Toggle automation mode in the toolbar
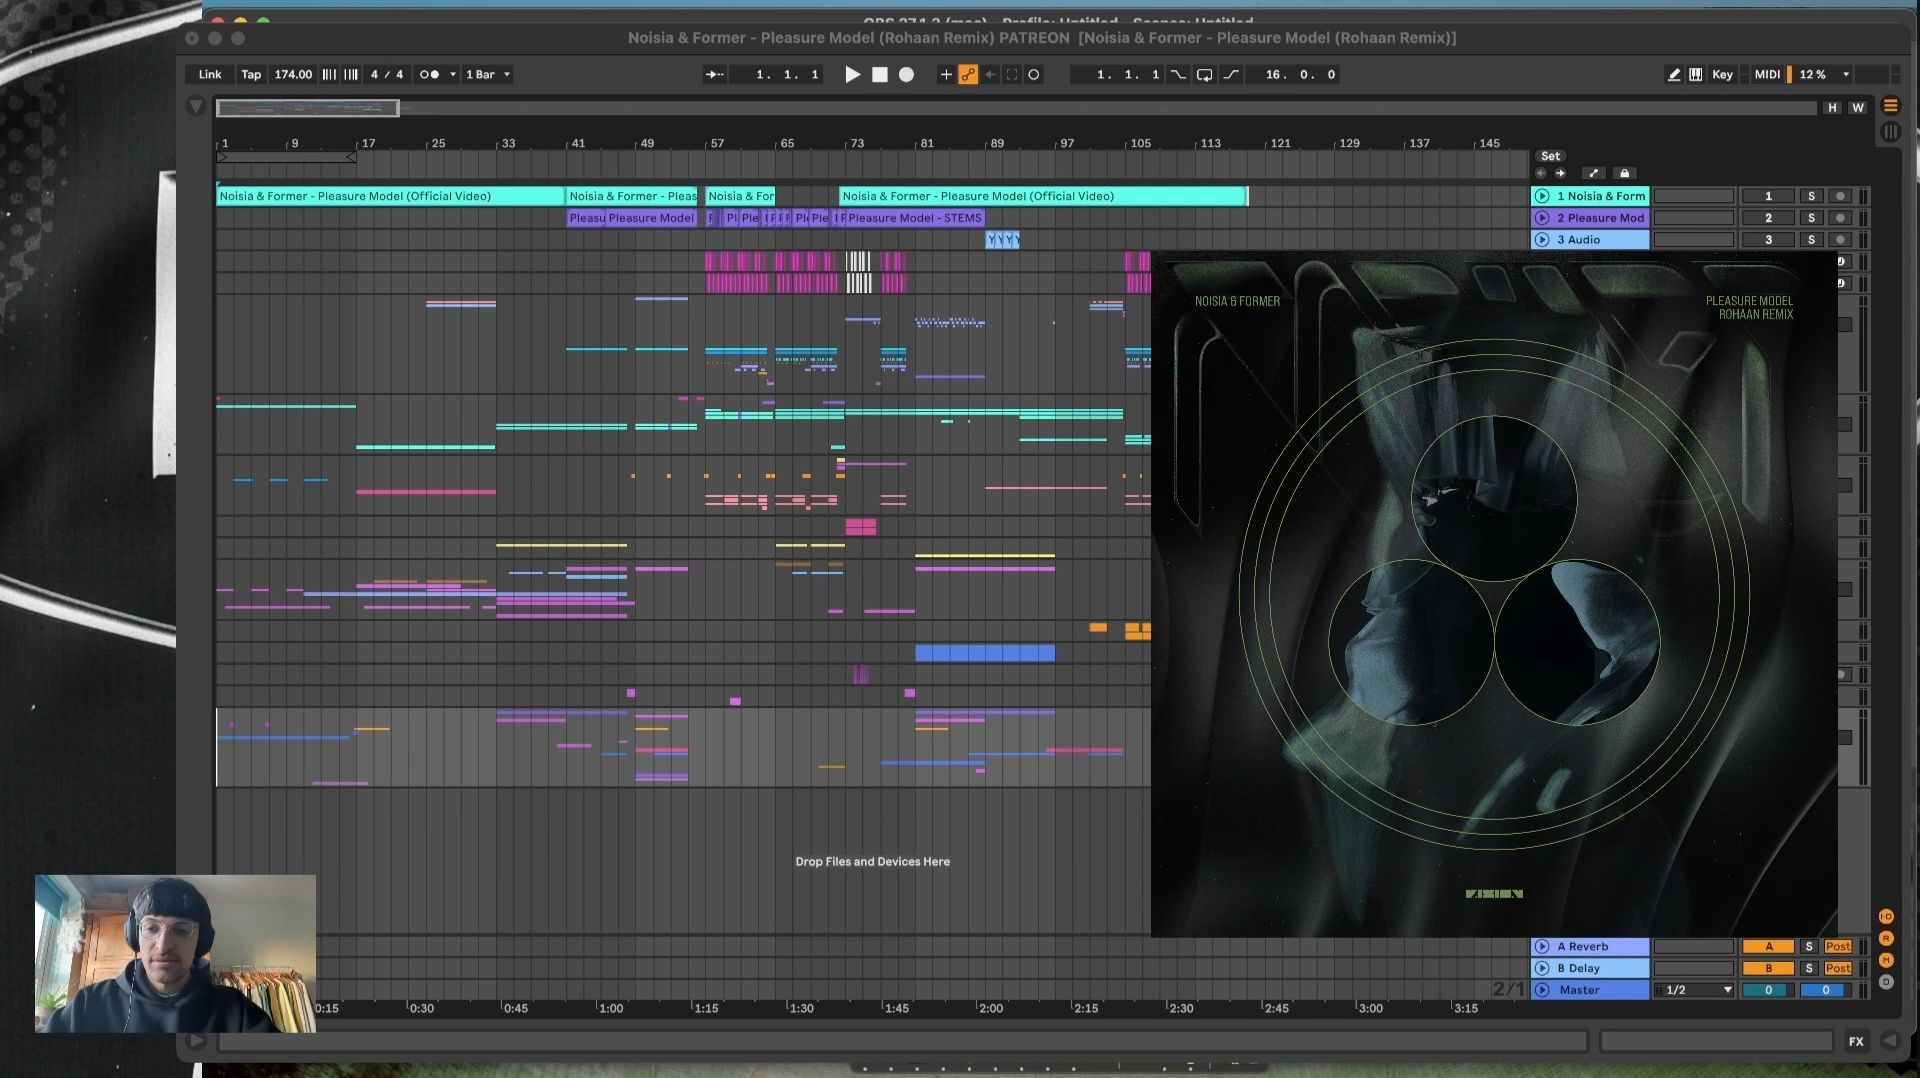 [968, 74]
